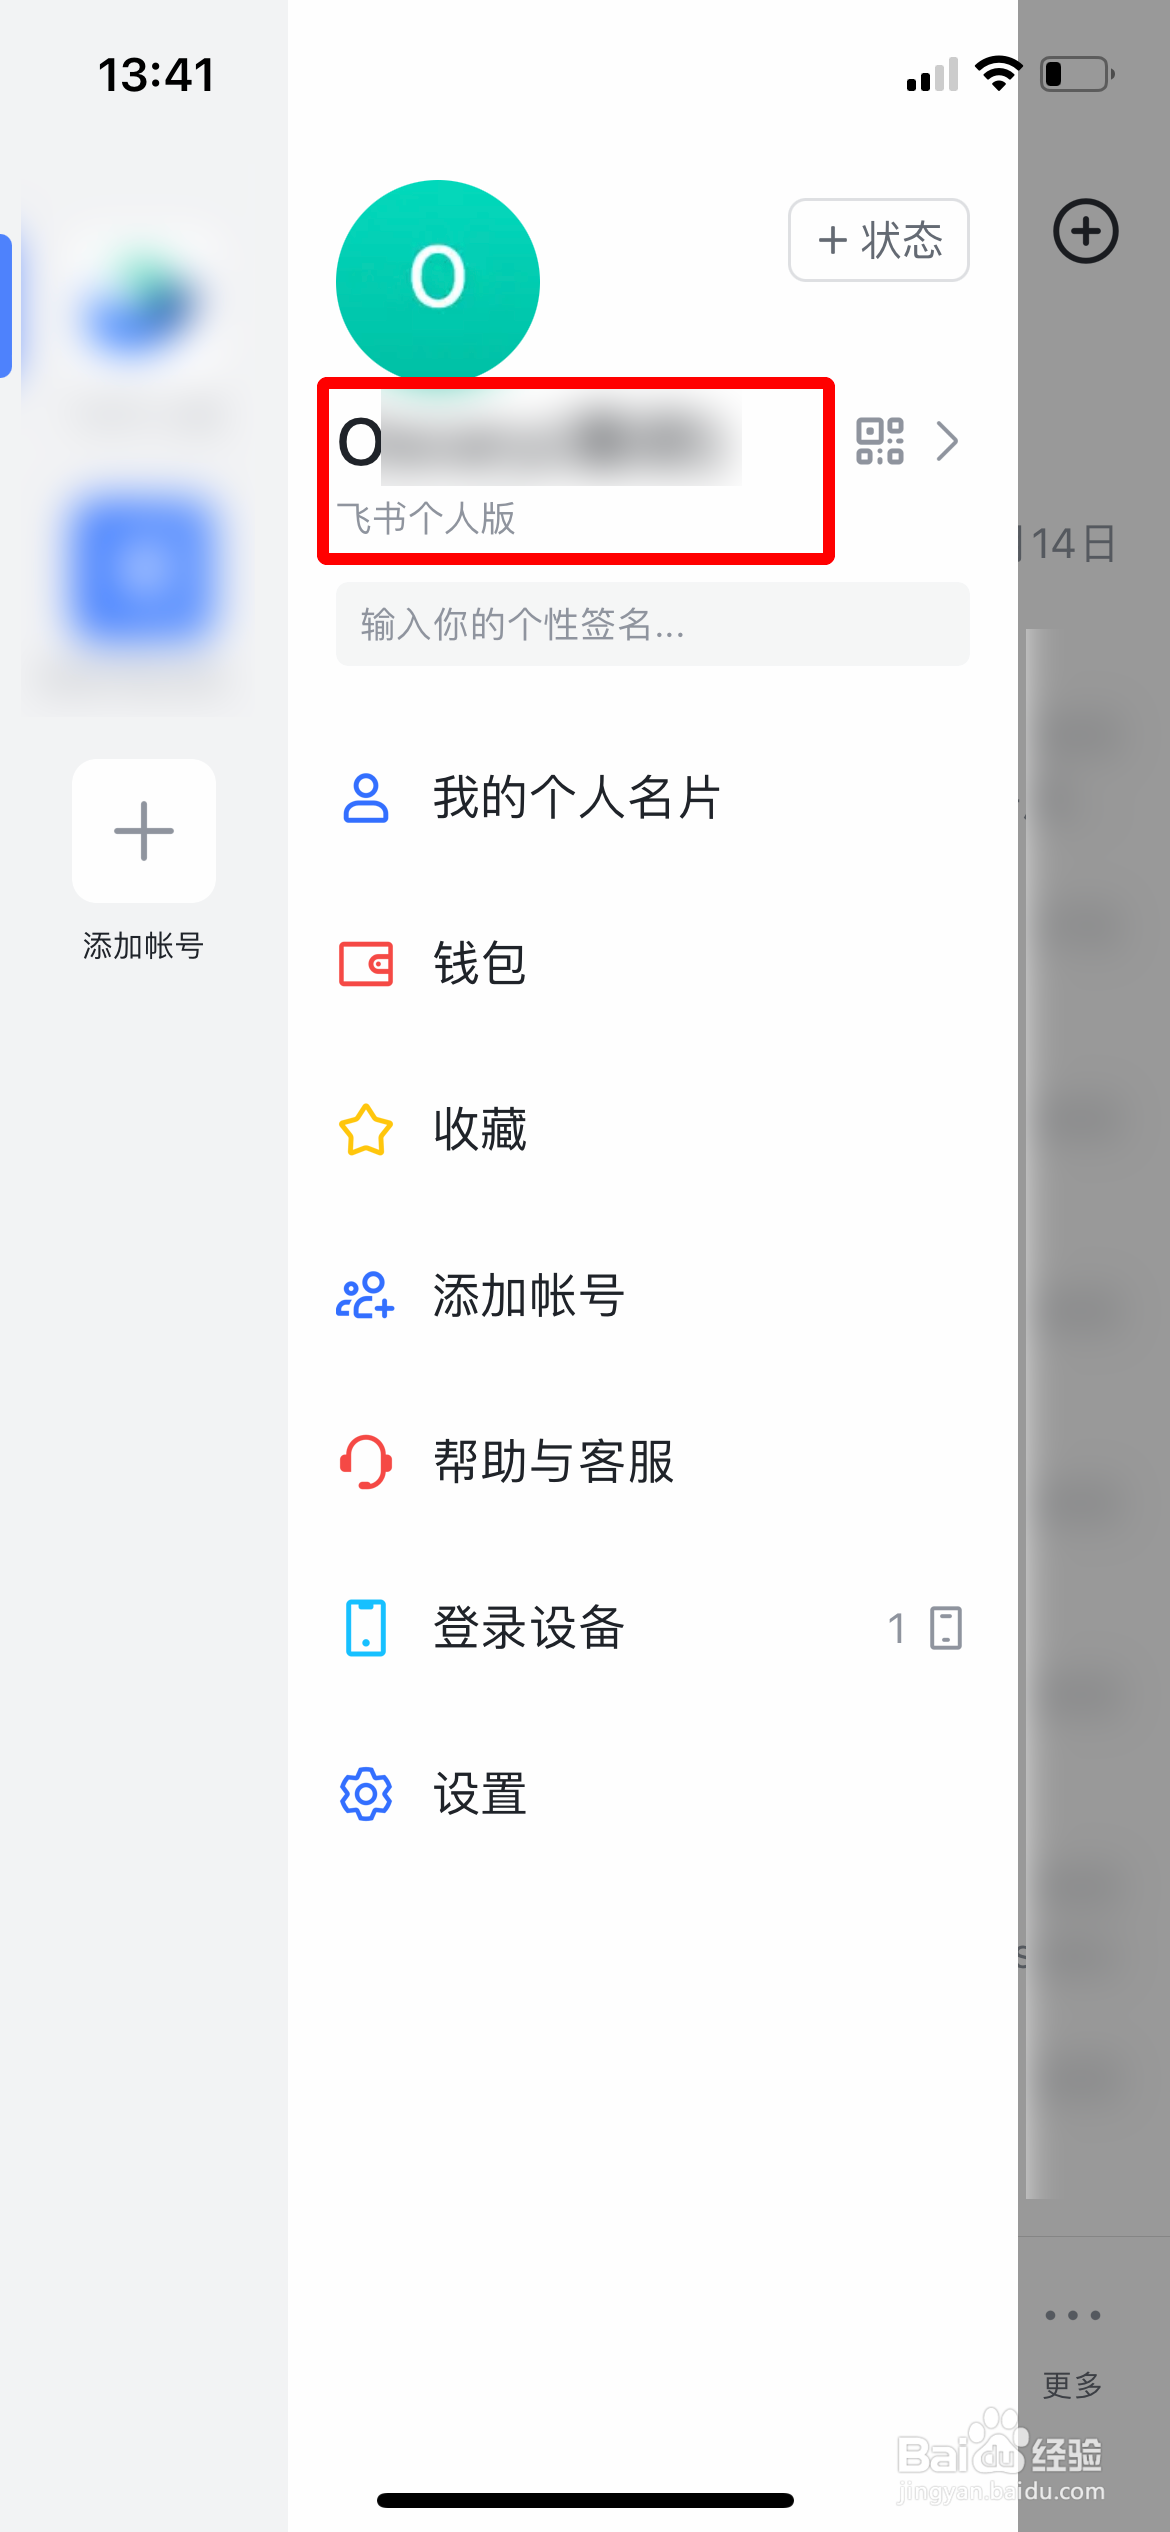This screenshot has height=2532, width=1170.
Task: Tap the person icon for personal card
Action: [366, 798]
